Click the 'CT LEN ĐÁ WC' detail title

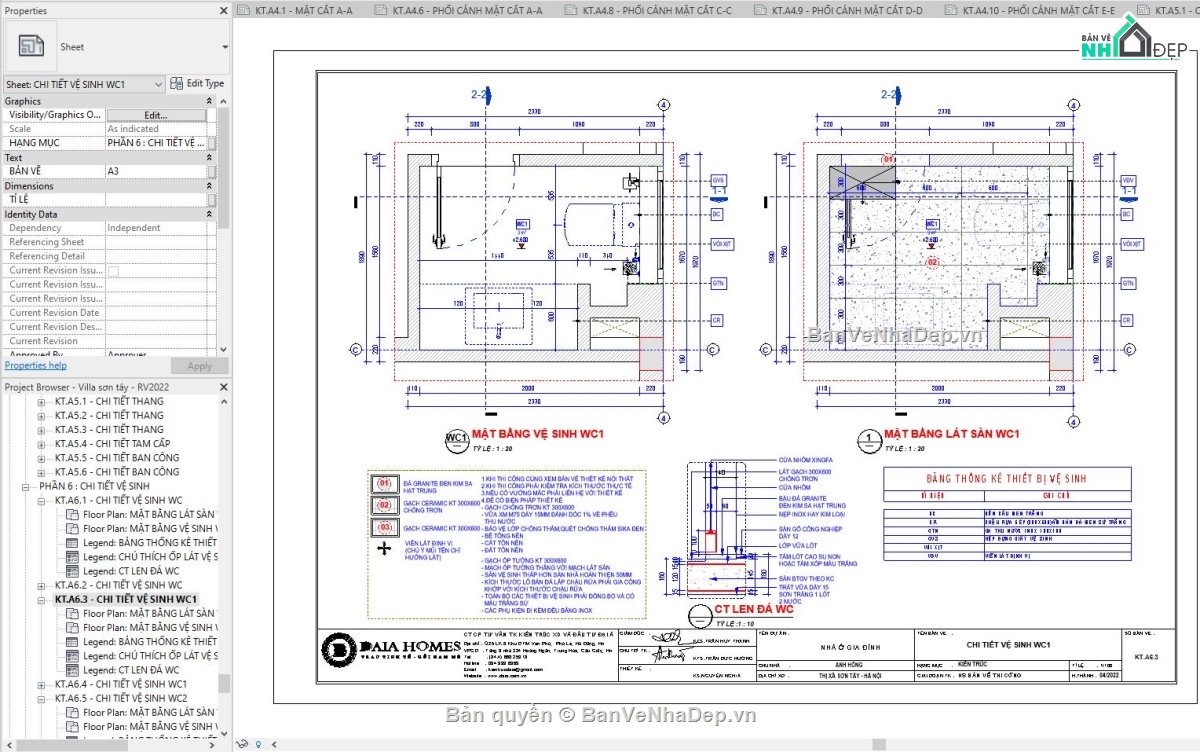753,609
